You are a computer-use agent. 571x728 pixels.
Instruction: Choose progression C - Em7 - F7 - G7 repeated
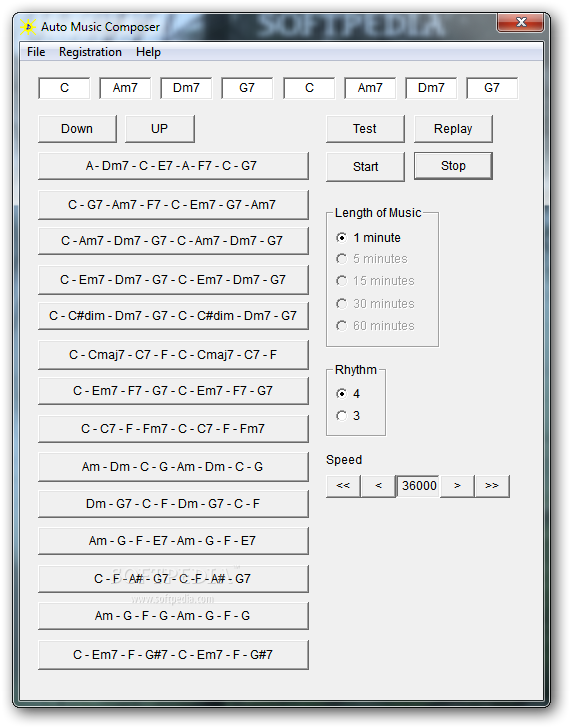pos(173,391)
